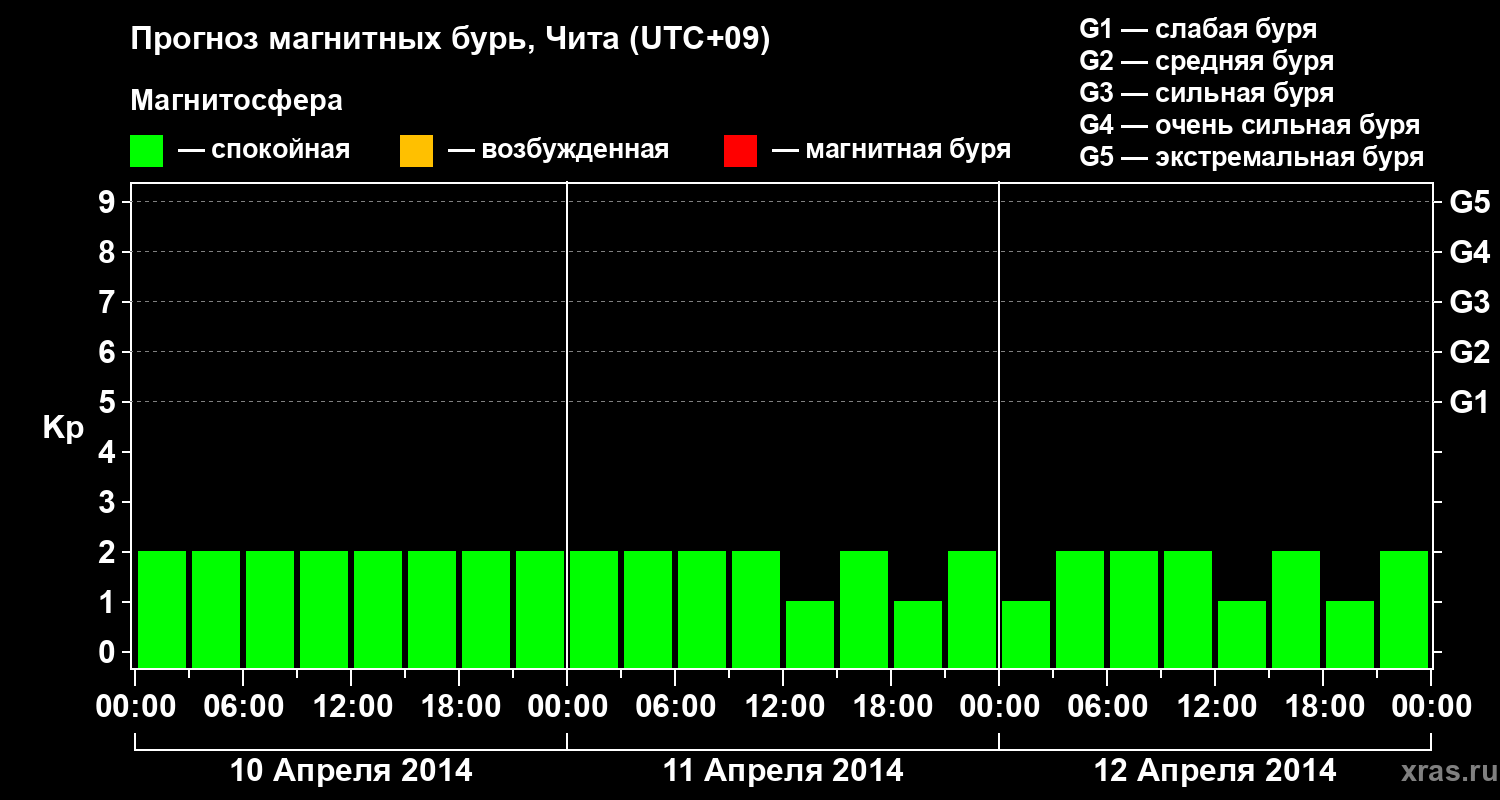This screenshot has height=800, width=1500.
Task: Click the 11 April 21:00–00:00 Kp 2 bar
Action: [972, 609]
